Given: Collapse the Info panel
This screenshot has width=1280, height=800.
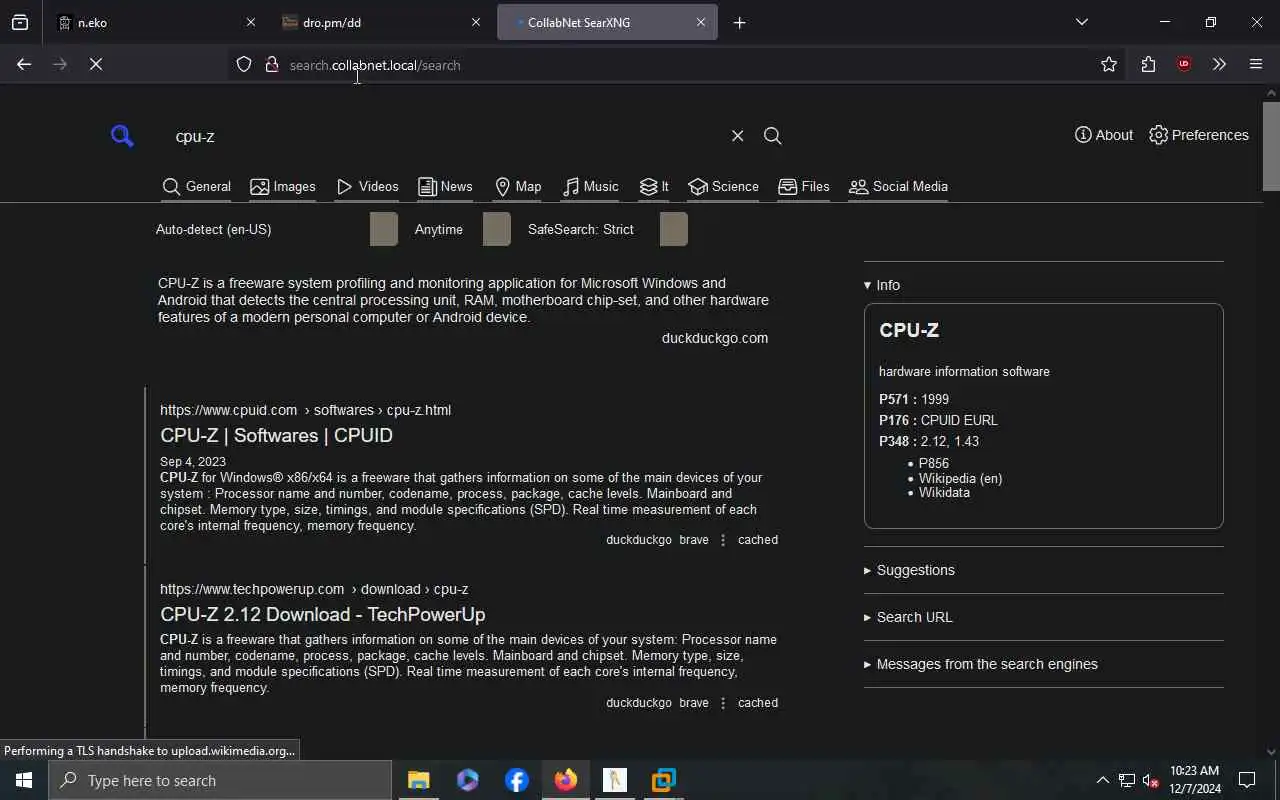Looking at the screenshot, I should [x=882, y=285].
